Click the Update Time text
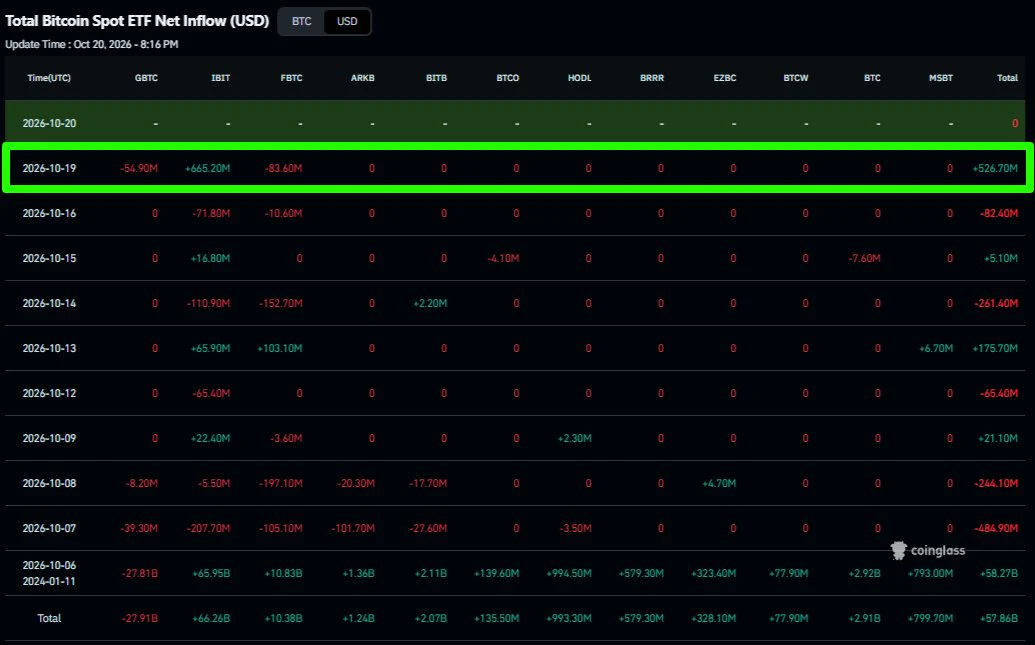 (x=92, y=44)
